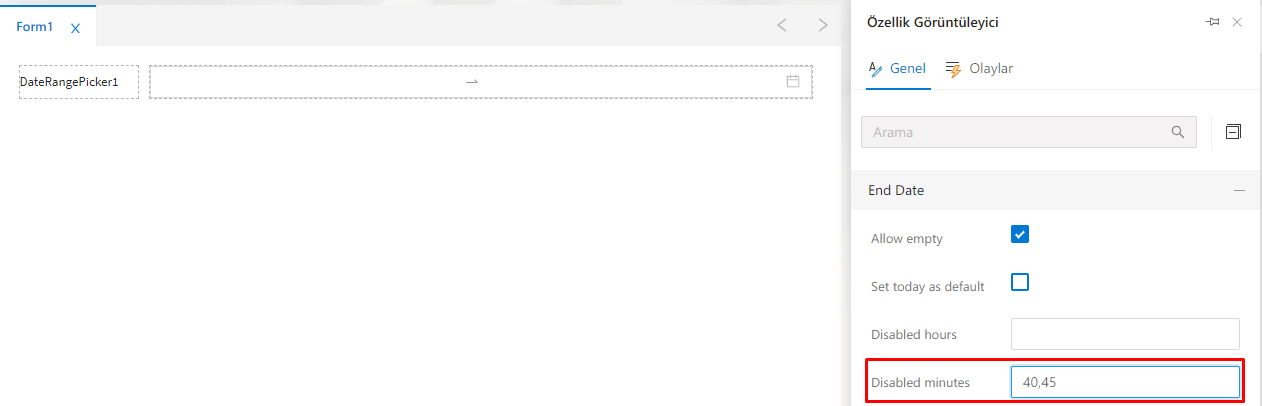Click the collapse-all icon beside the search box

point(1233,132)
